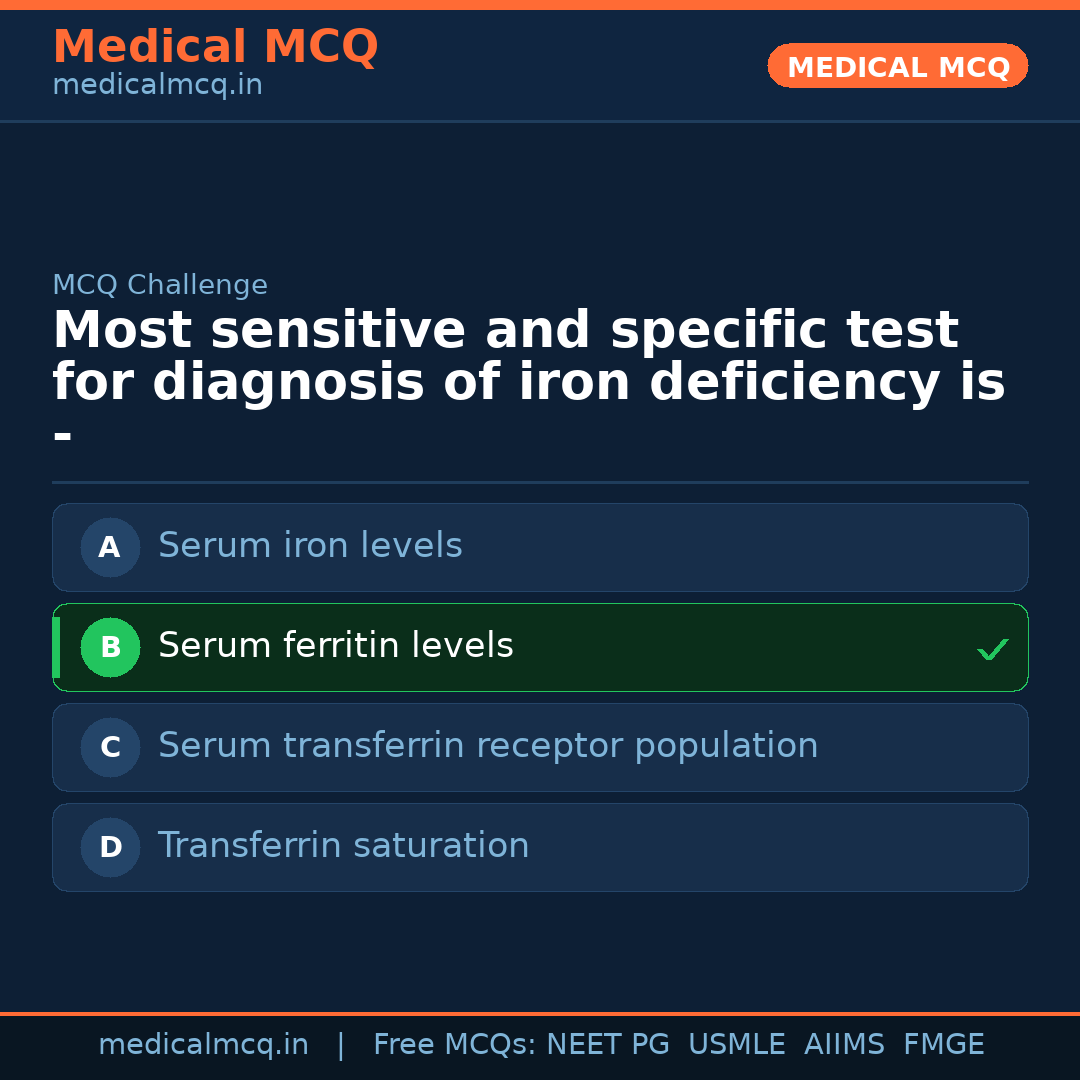Select the 'Serum iron levels' answer
This screenshot has height=1080, width=1080.
tap(310, 546)
